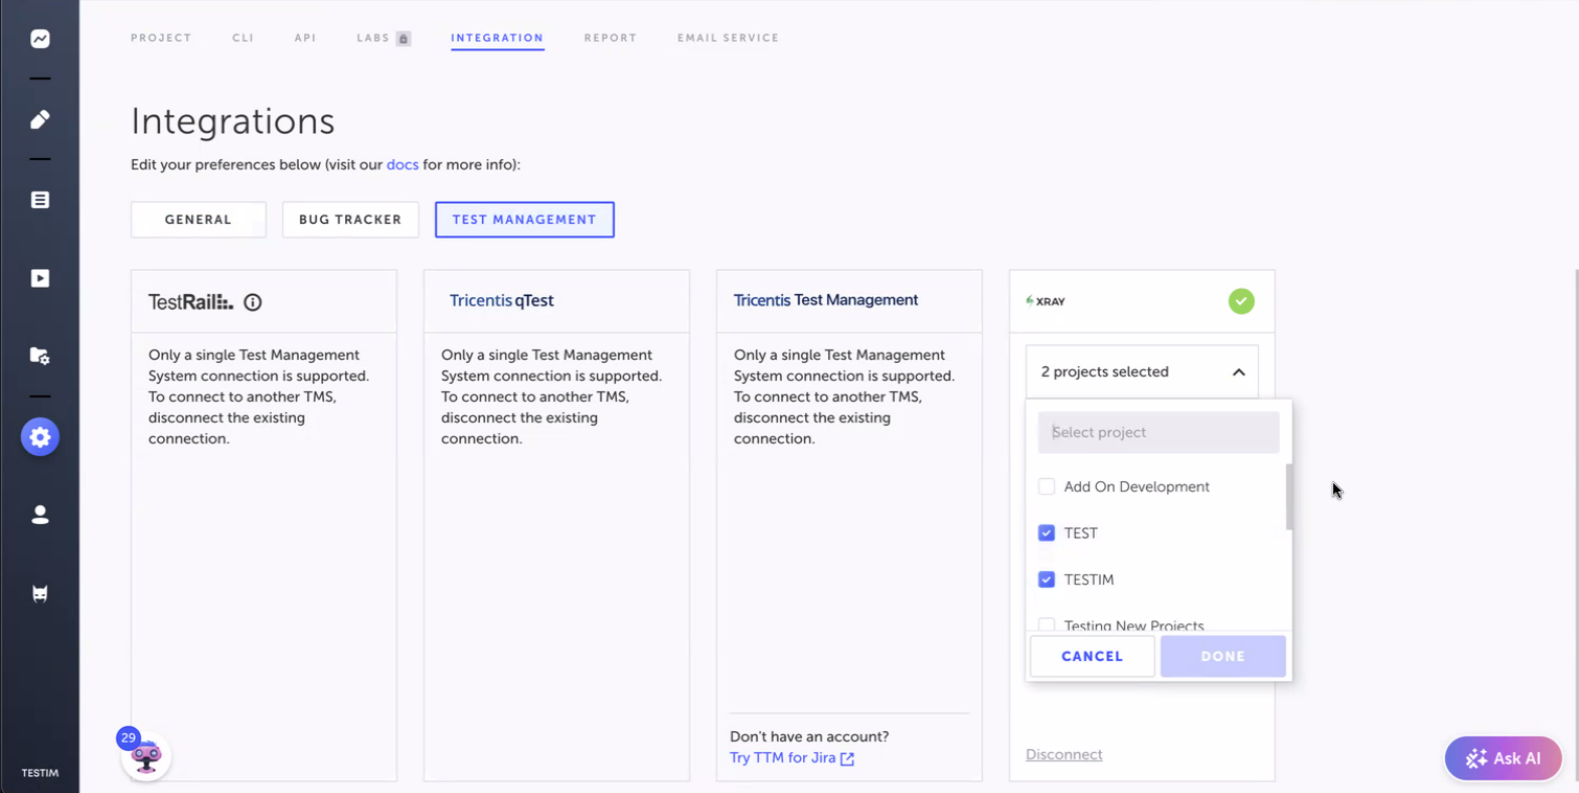Click Cancel in project selector

(x=1092, y=657)
